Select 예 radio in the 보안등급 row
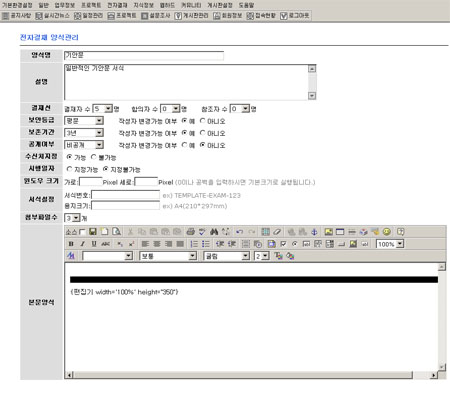This screenshot has height=399, width=450. [x=184, y=121]
